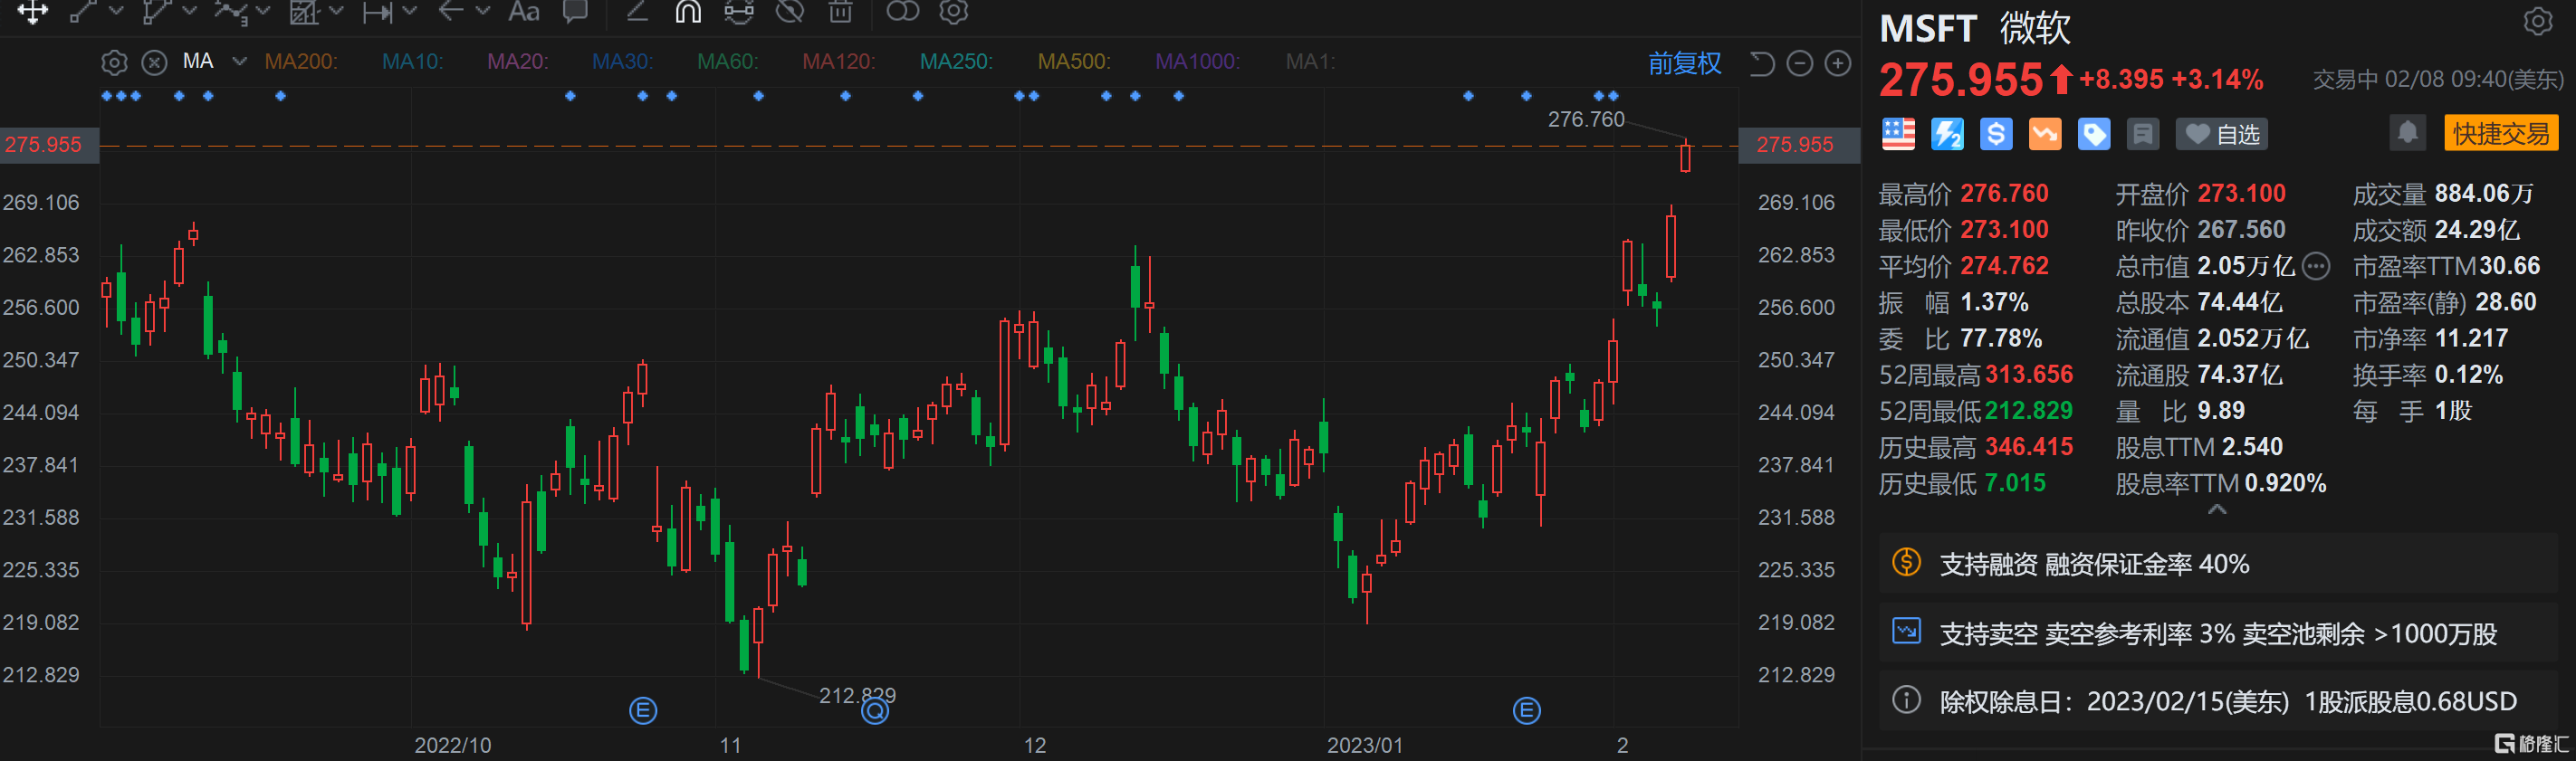This screenshot has width=2576, height=761.
Task: Toggle 自选 watchlist favorite heart
Action: pyautogui.click(x=2221, y=134)
